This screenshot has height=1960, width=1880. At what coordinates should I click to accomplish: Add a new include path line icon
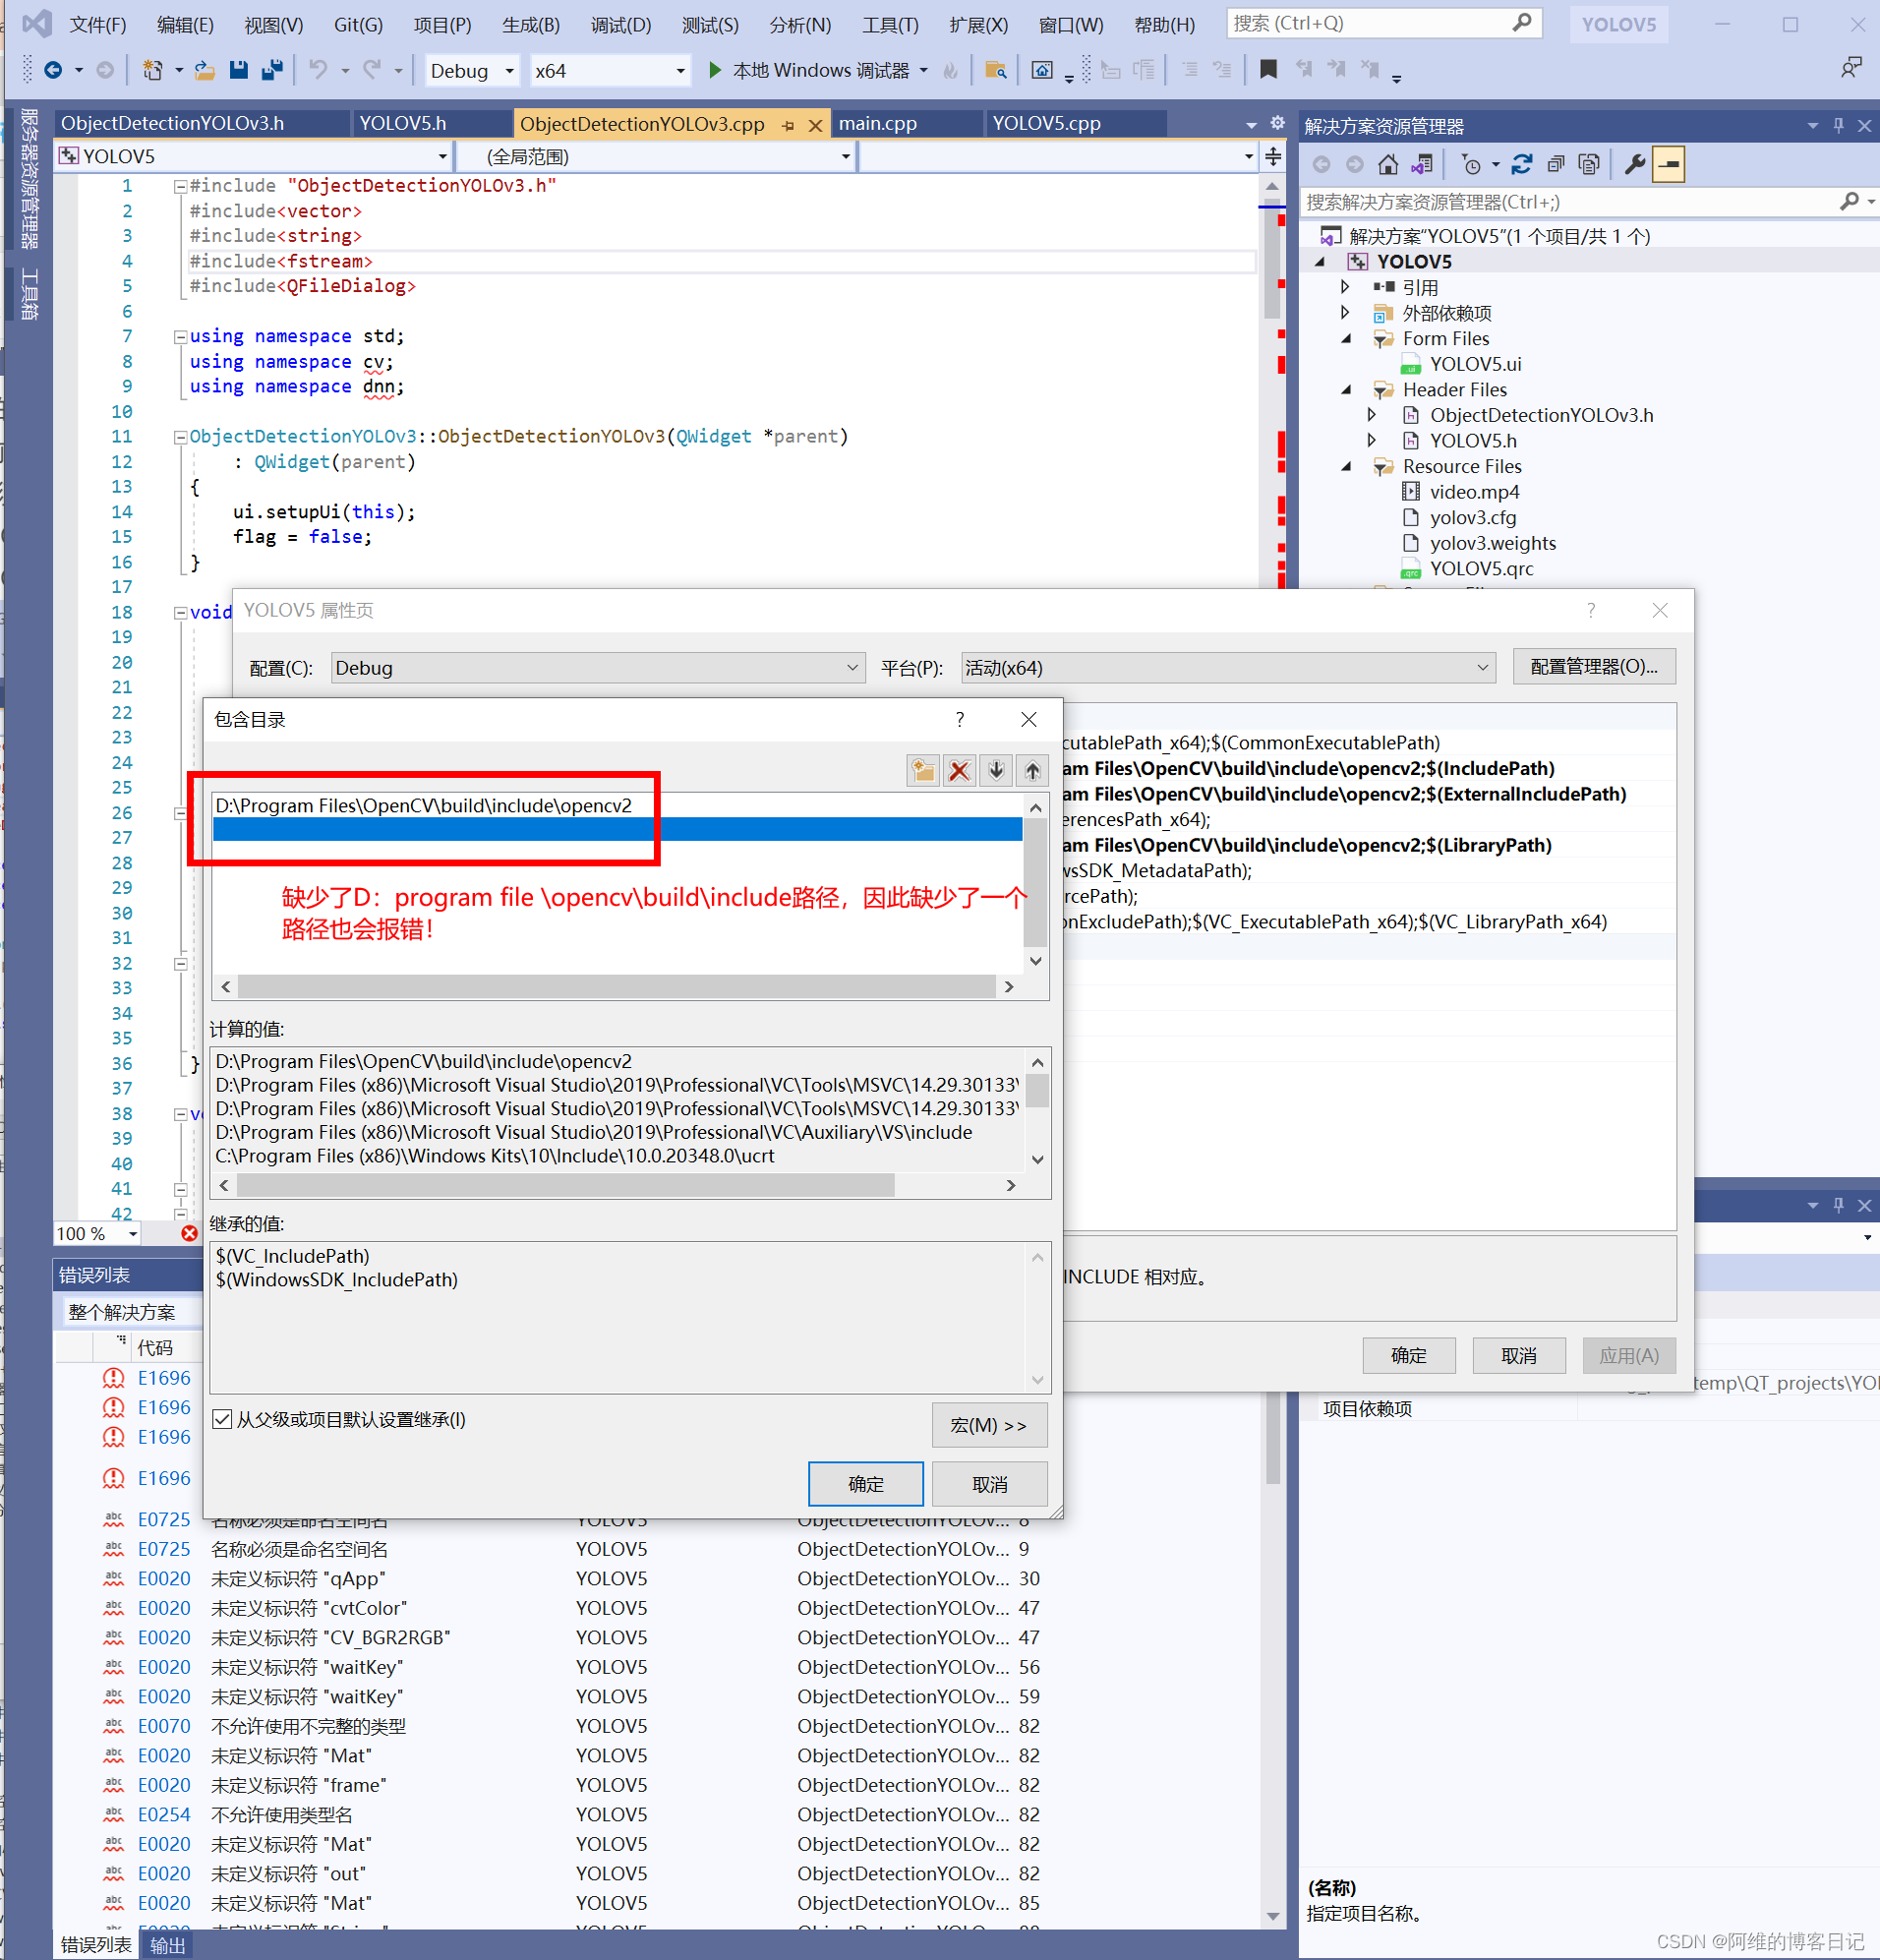click(x=923, y=770)
